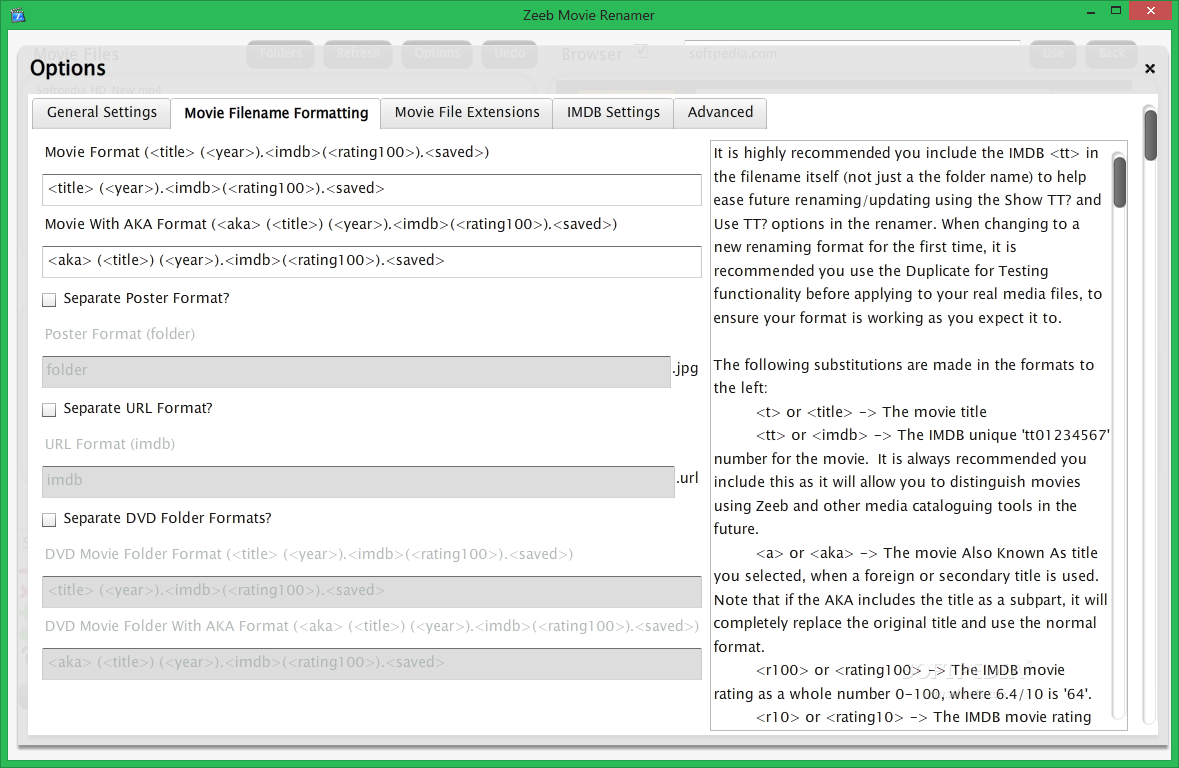This screenshot has height=768, width=1179.
Task: Focus the Movie Format input field
Action: (x=371, y=189)
